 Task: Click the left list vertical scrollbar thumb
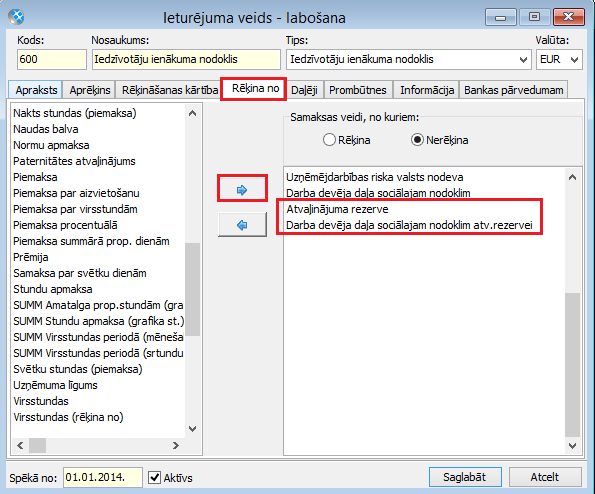point(192,289)
